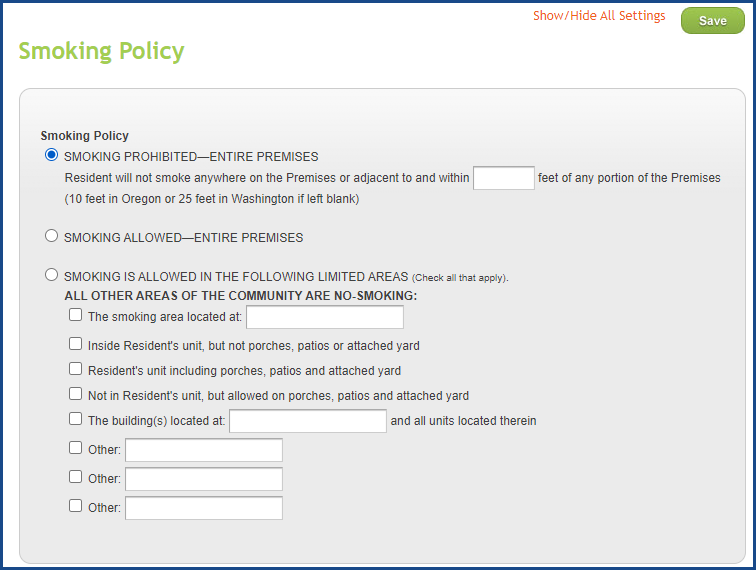Click the second Other text field
This screenshot has height=570, width=756.
pos(204,479)
